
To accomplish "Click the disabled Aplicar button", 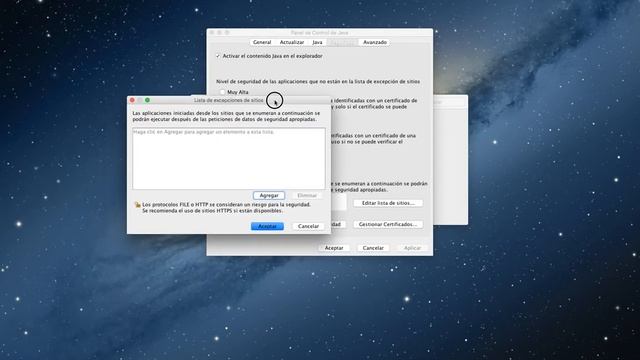I will tap(412, 248).
